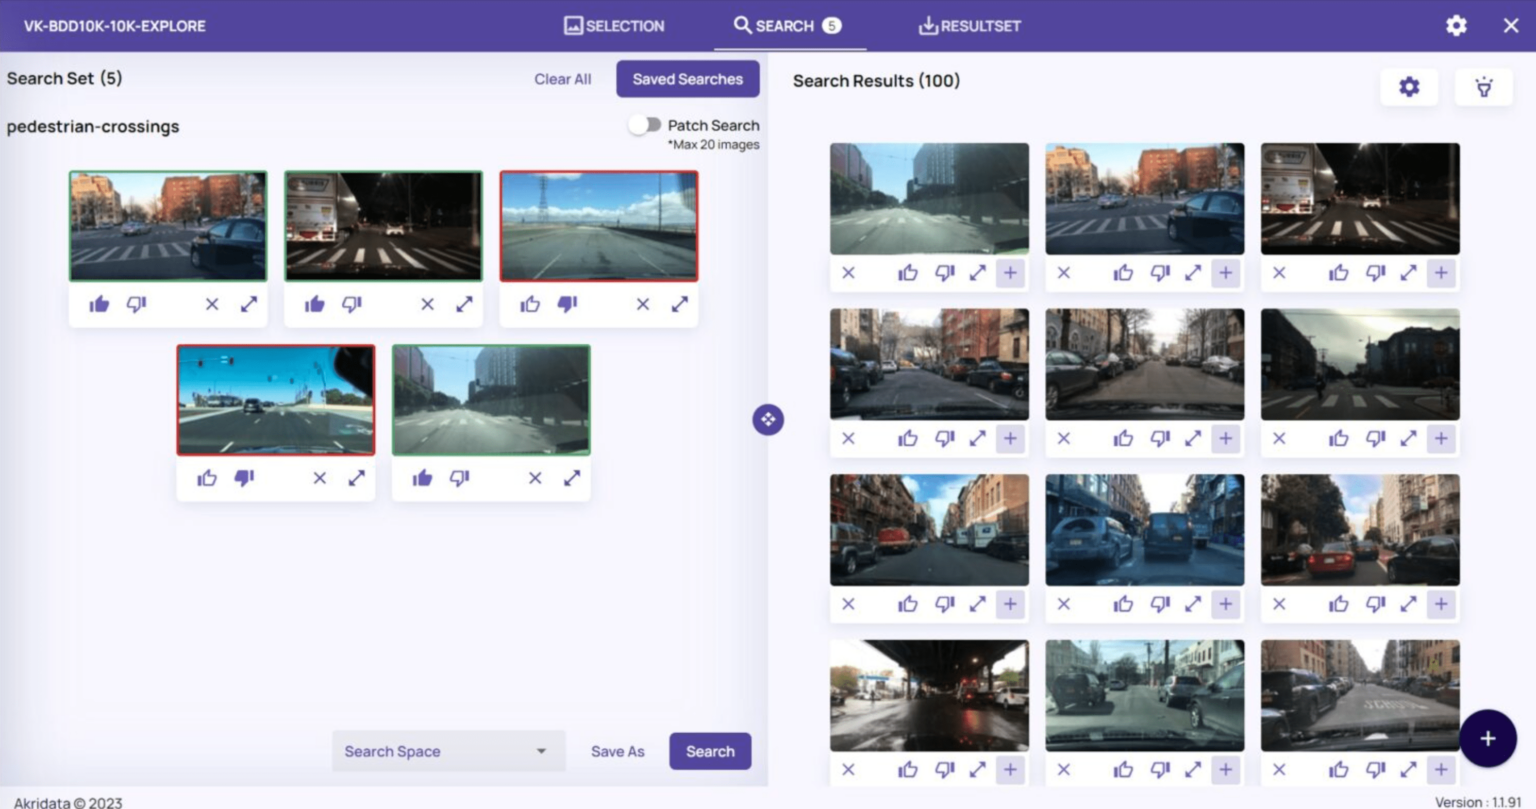The image size is (1536, 809).
Task: Open the smart filter funnel tool
Action: (1484, 86)
